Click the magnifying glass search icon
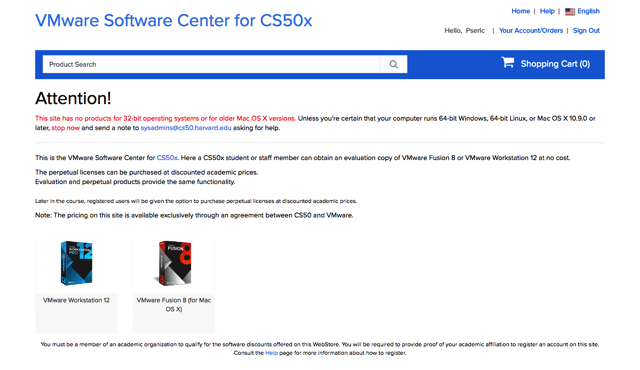Viewport: 640px width, 370px height. pyautogui.click(x=393, y=64)
